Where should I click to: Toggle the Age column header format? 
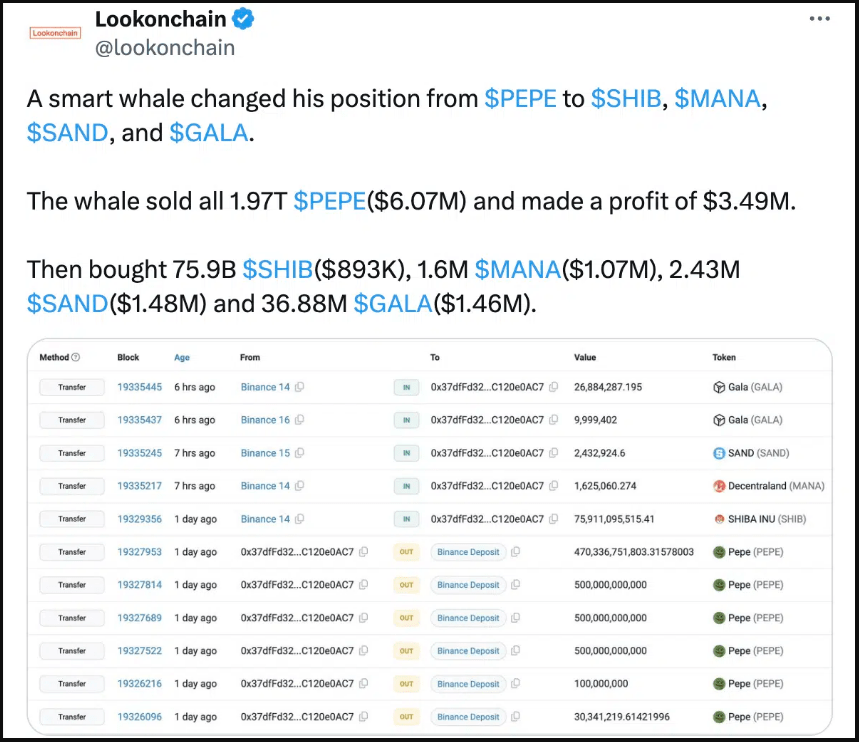tap(182, 357)
